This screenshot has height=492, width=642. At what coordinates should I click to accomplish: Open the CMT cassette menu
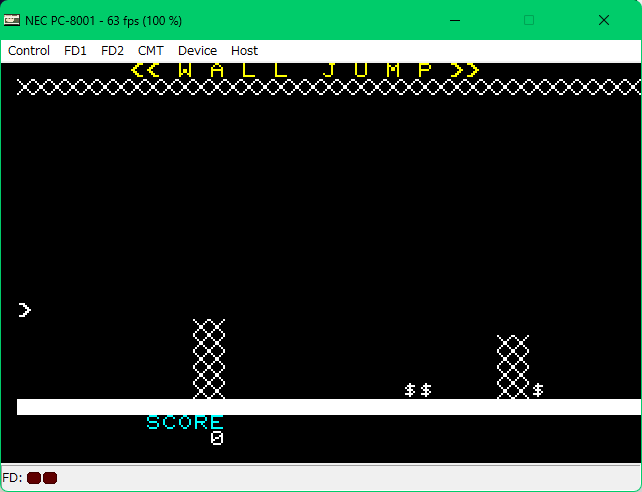151,50
